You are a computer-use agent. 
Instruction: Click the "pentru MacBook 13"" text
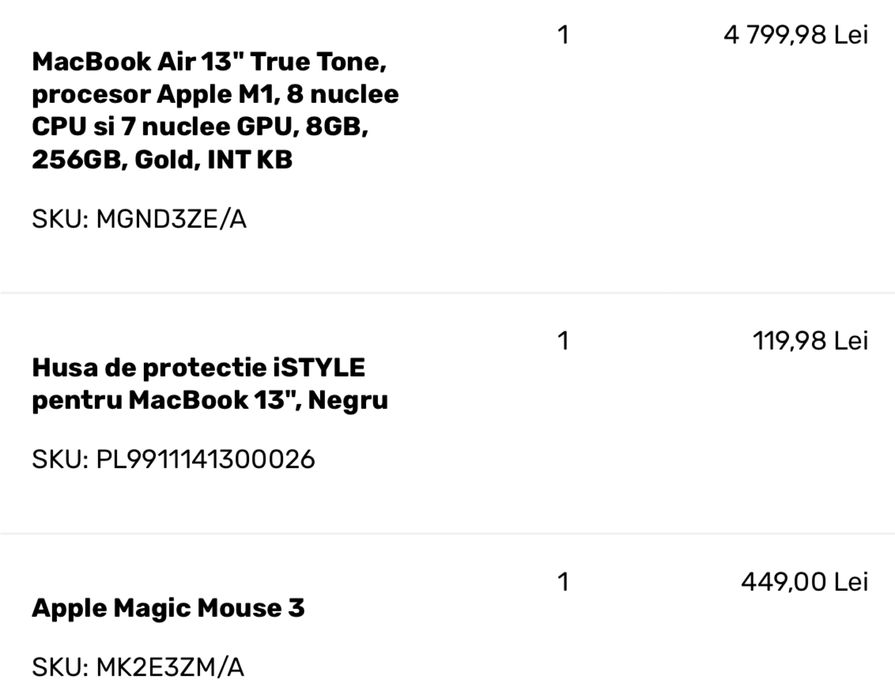(x=163, y=400)
